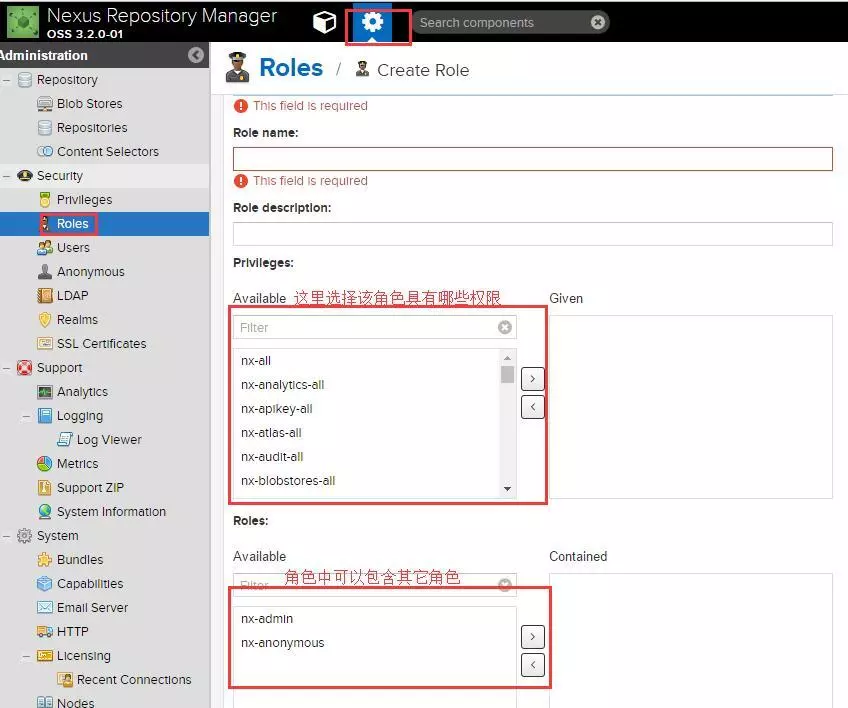Image resolution: width=848 pixels, height=708 pixels.
Task: Click the Email Server envelope icon
Action: tap(45, 607)
